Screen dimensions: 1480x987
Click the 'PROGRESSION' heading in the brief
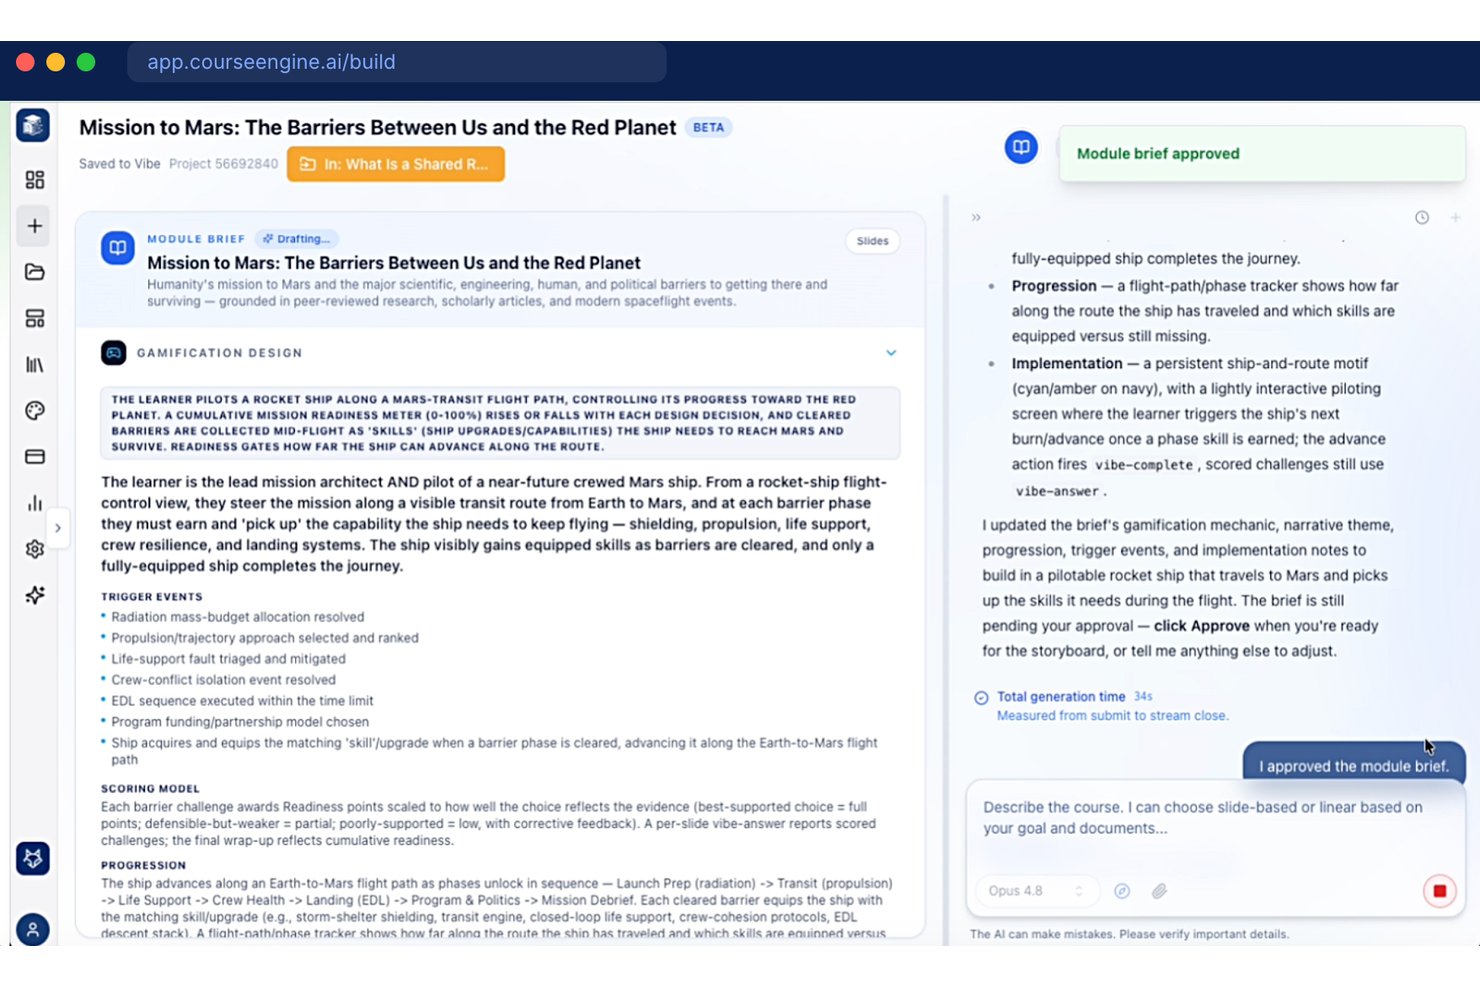pos(143,866)
